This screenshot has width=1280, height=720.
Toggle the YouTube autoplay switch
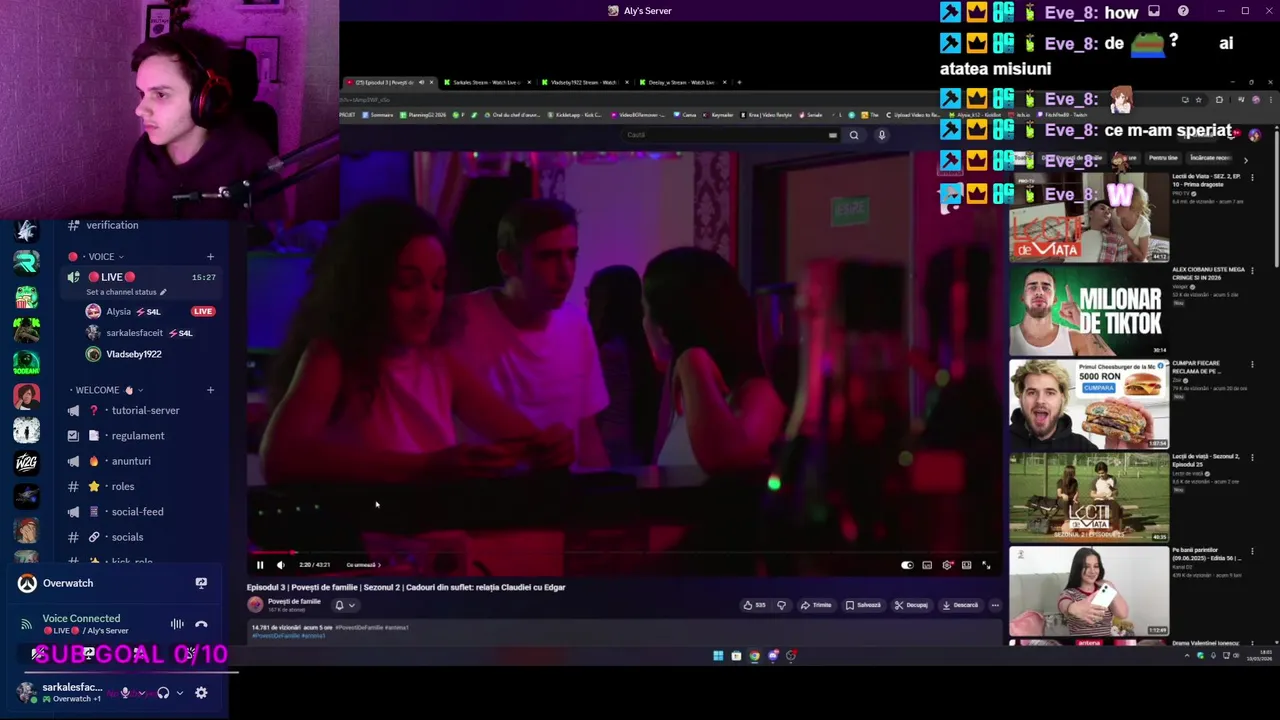click(907, 566)
